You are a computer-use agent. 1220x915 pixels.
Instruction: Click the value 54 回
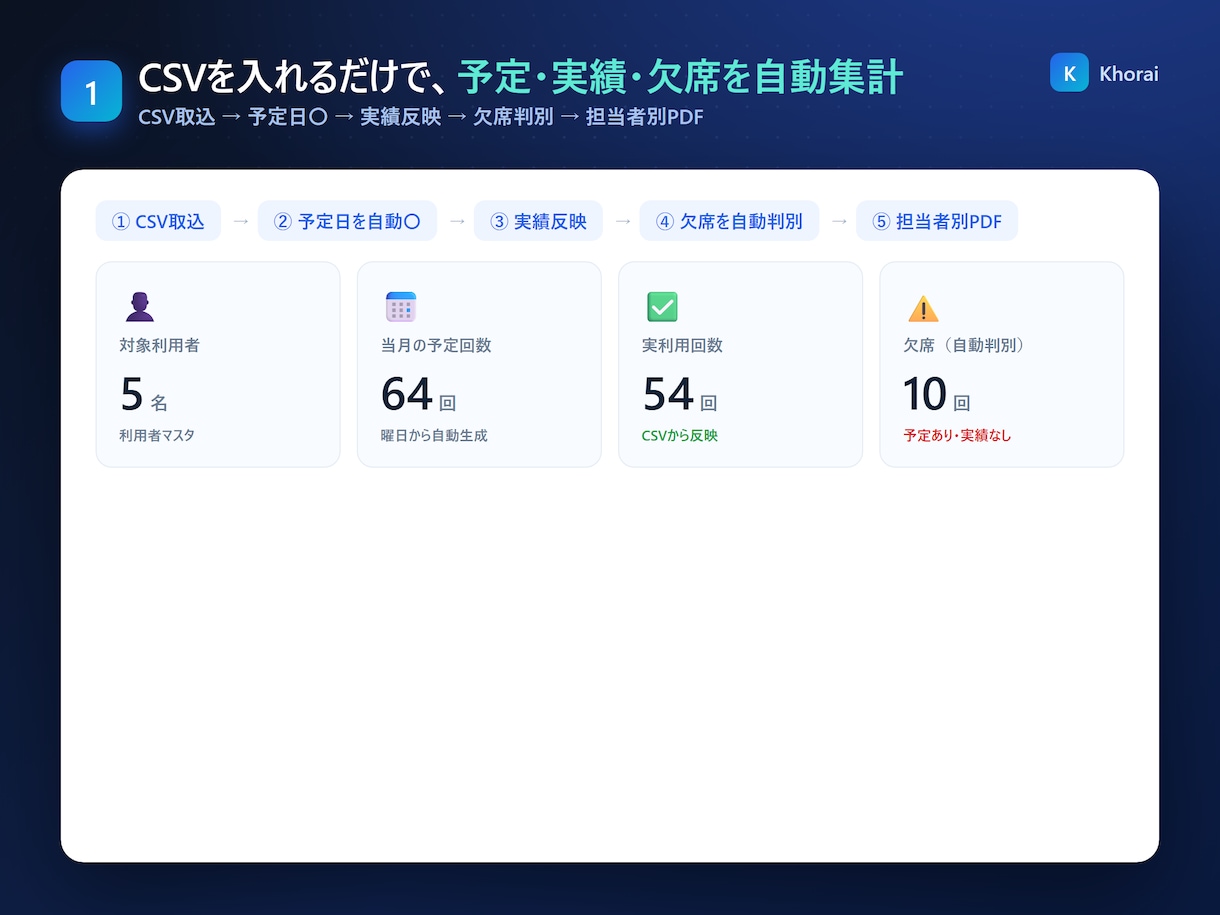[680, 394]
